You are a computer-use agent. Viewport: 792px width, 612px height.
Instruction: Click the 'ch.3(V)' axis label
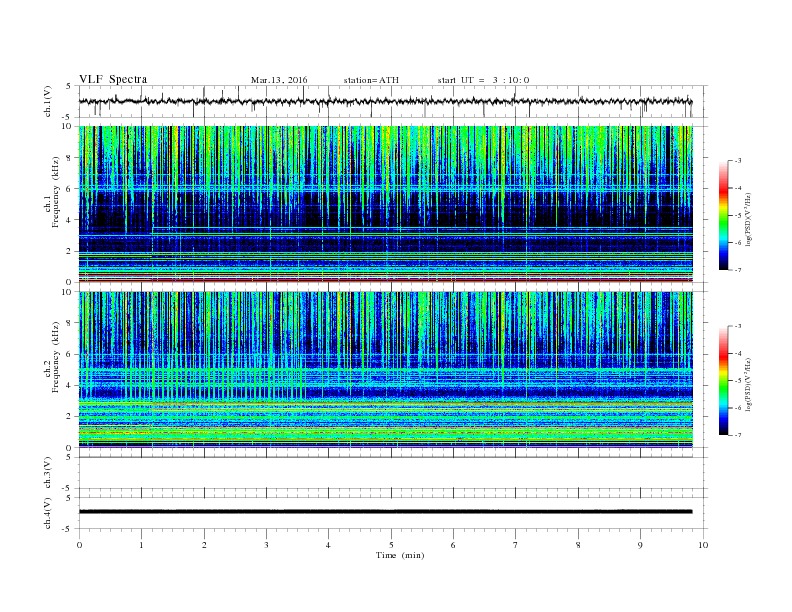point(48,473)
